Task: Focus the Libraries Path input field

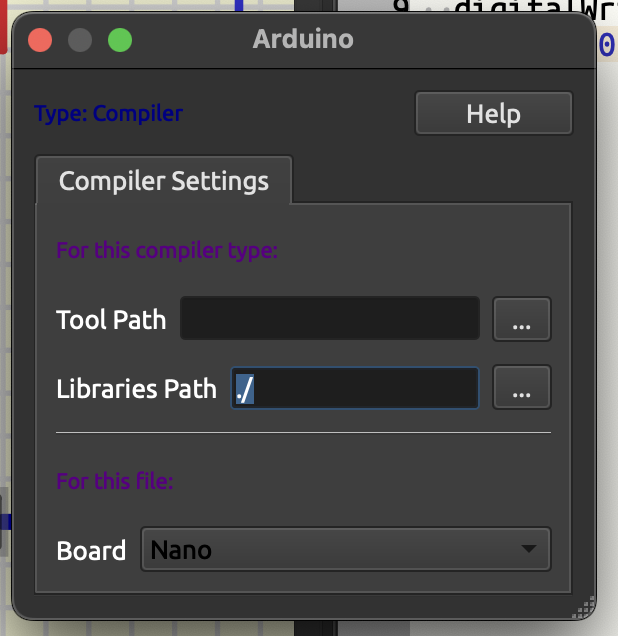Action: (x=355, y=388)
